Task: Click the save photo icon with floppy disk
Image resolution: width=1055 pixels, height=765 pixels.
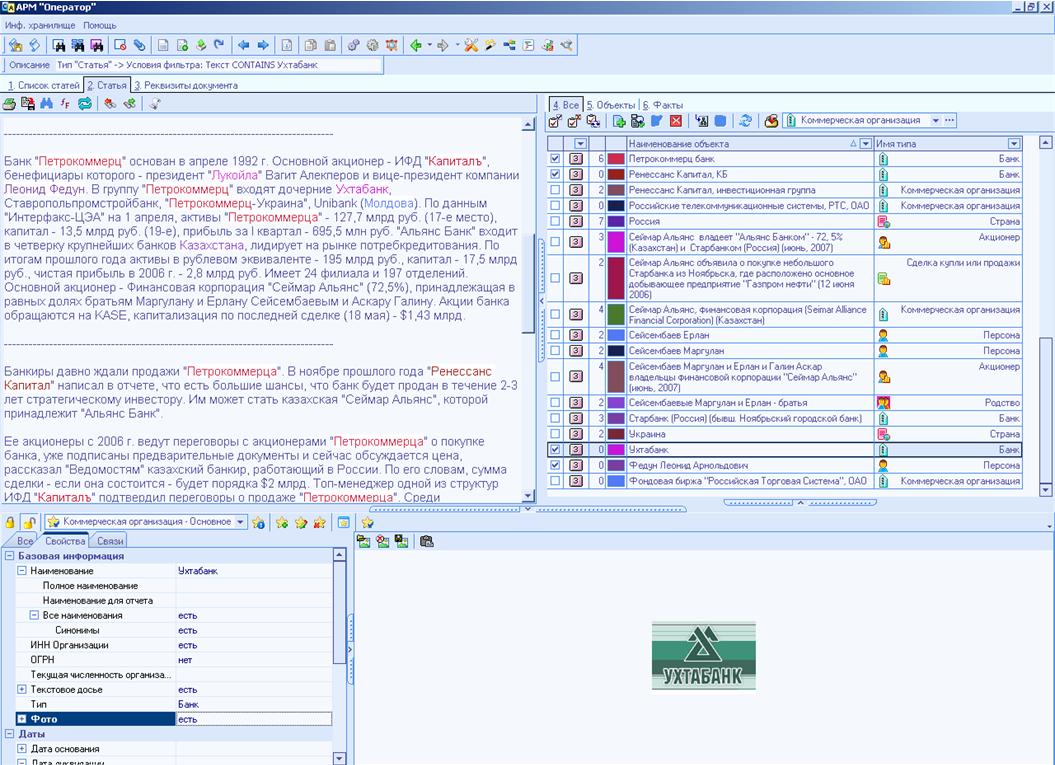Action: click(x=402, y=541)
